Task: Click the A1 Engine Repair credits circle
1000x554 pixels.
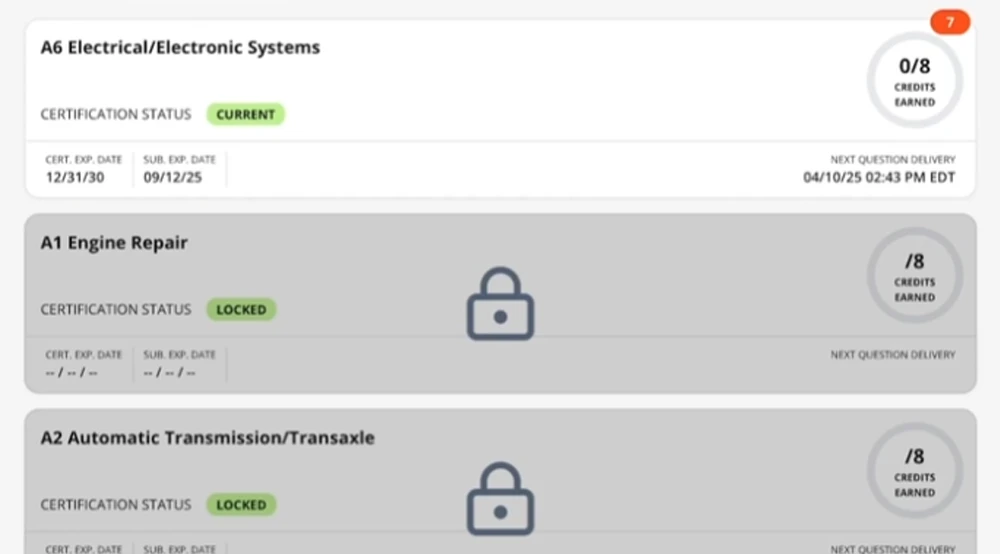Action: tap(915, 275)
